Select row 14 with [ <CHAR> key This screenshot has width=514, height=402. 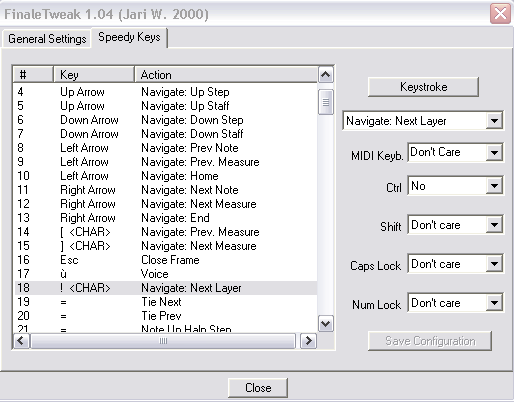click(165, 232)
